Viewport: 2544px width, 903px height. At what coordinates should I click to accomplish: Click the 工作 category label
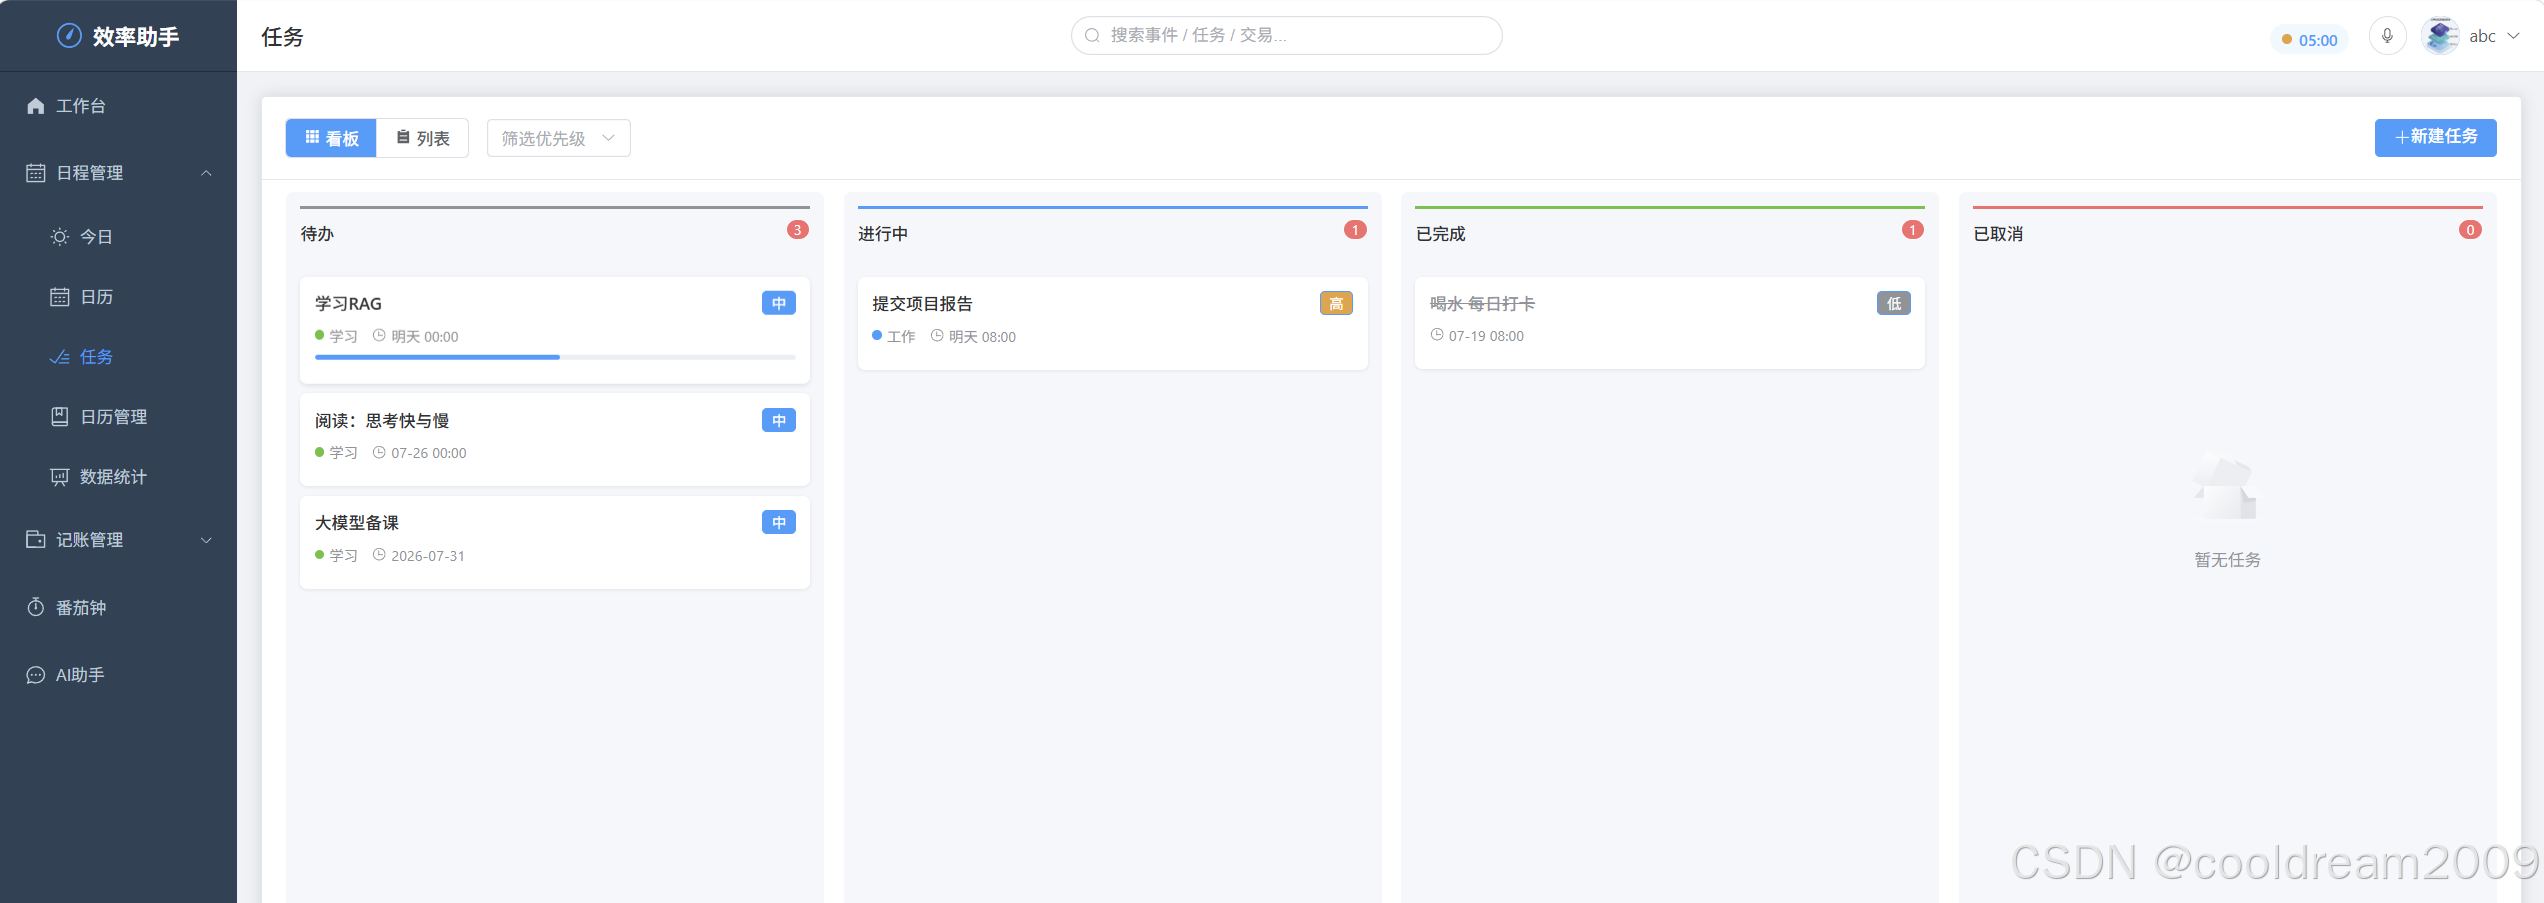coord(901,337)
